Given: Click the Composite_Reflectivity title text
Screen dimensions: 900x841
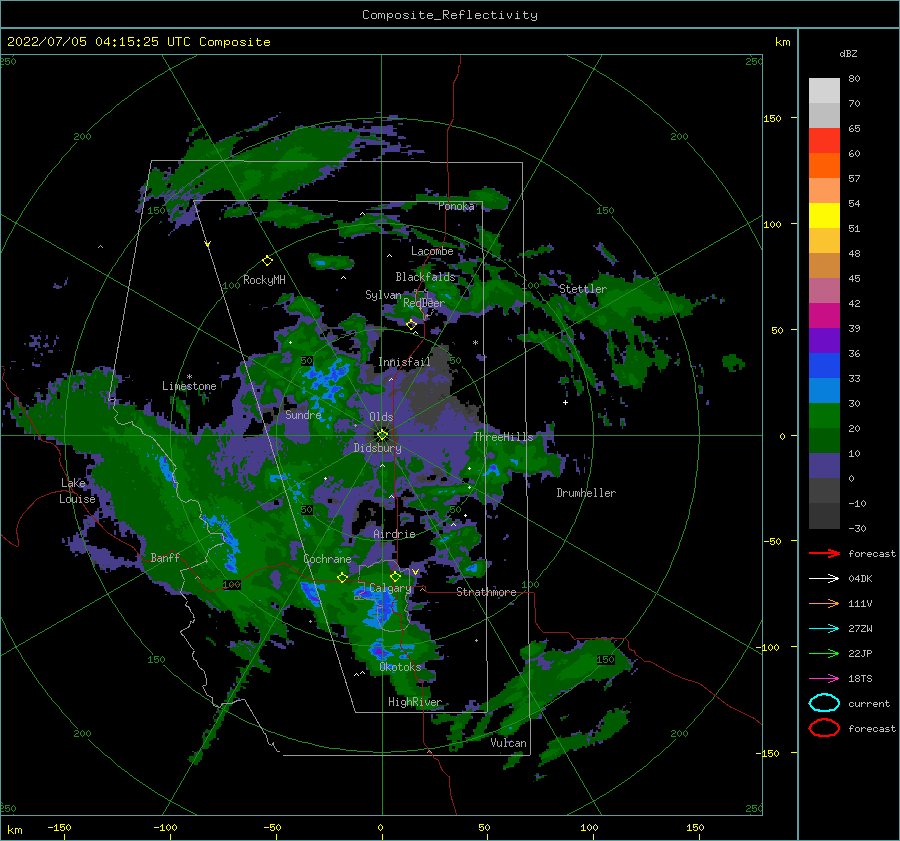Looking at the screenshot, I should (450, 15).
